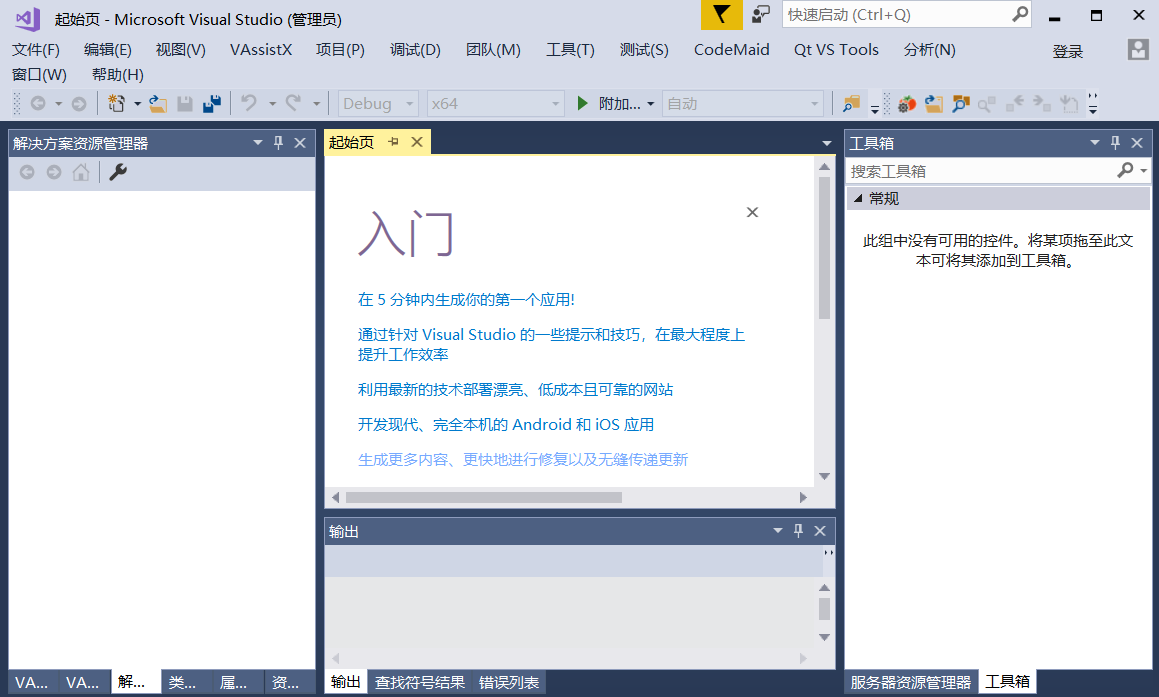
Task: Click the tomato Visual Assist options icon
Action: tap(907, 104)
